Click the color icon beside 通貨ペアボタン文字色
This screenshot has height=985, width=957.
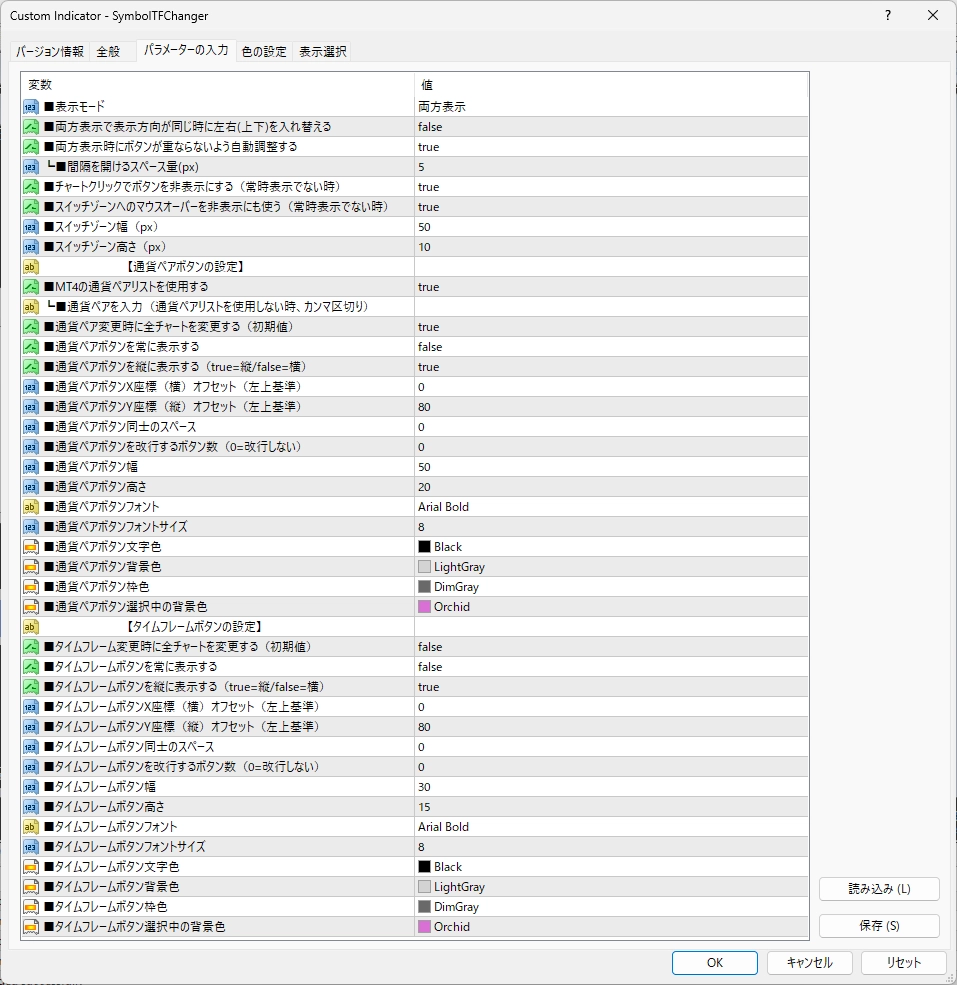tap(31, 547)
